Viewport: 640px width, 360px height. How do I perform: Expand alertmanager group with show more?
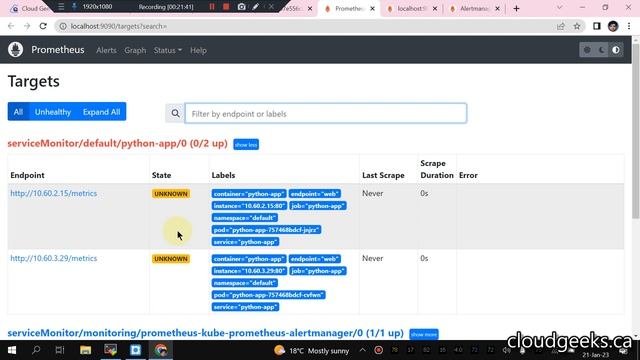click(x=424, y=334)
